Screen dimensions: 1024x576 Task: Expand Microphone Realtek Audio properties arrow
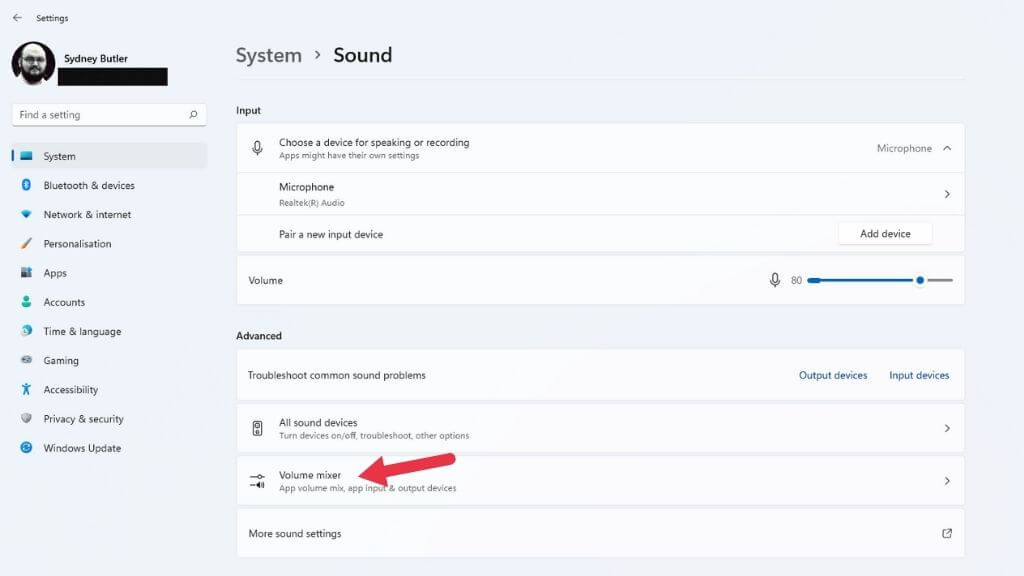click(x=947, y=194)
